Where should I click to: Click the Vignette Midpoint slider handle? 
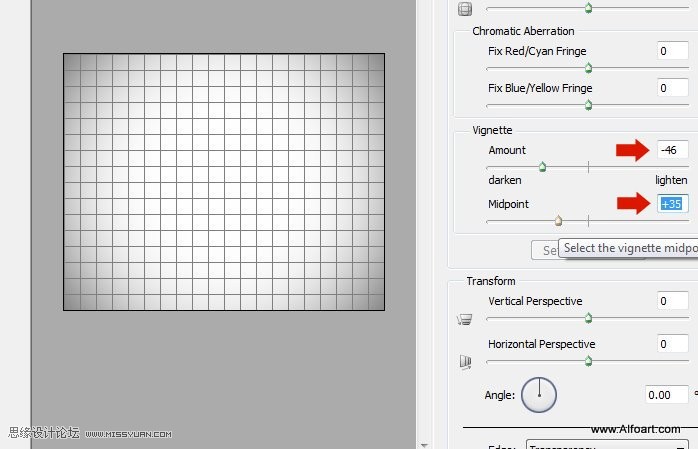558,221
